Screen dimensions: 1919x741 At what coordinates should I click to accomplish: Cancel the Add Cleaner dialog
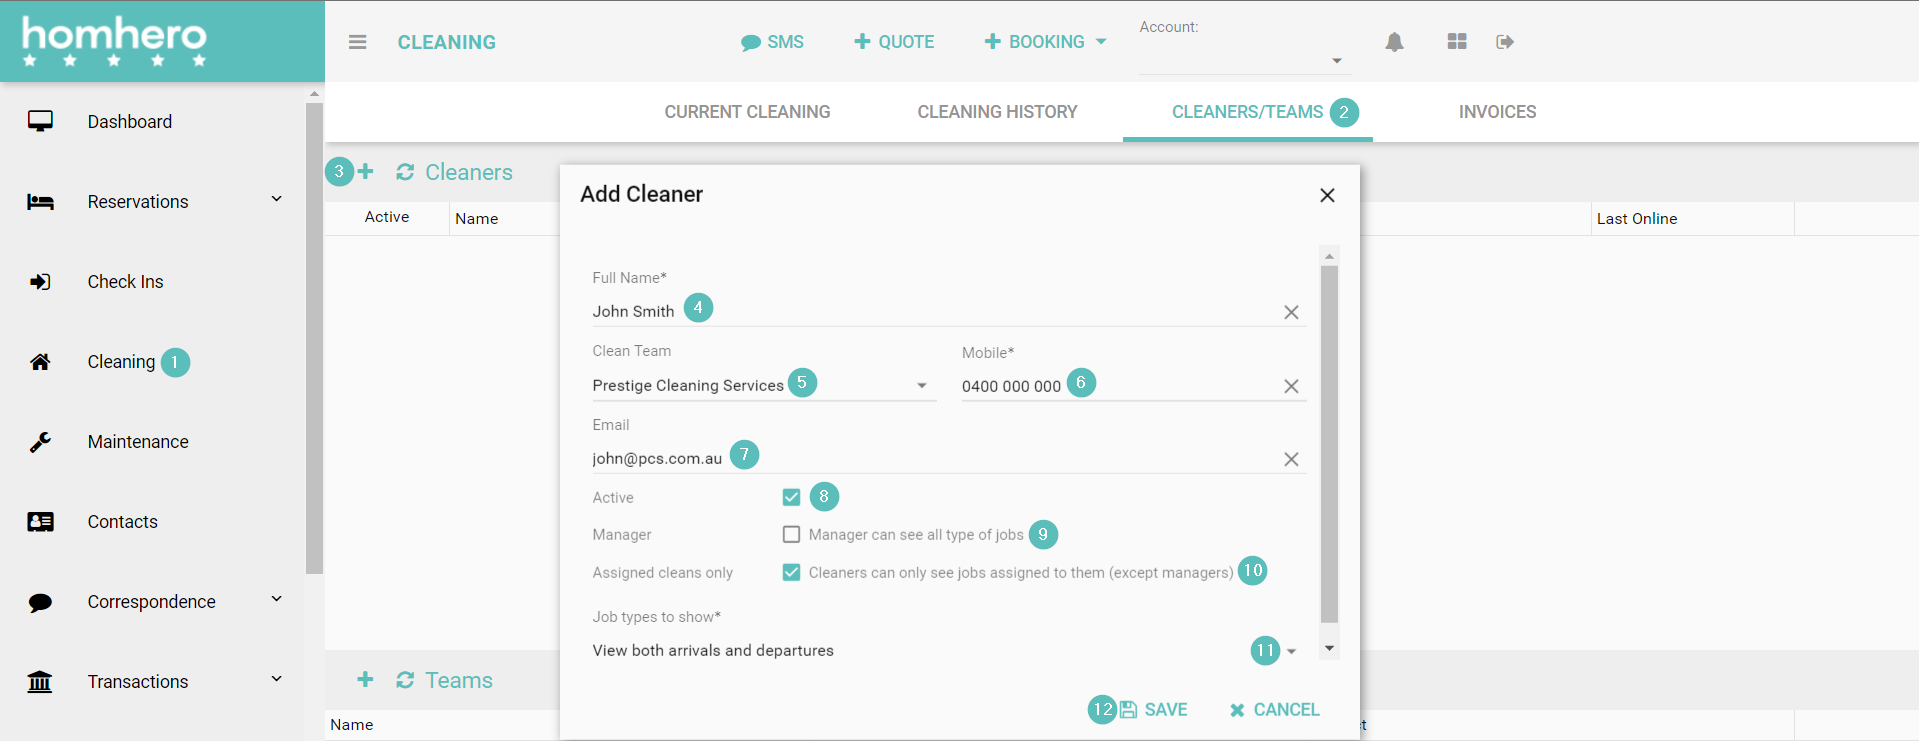1275,709
